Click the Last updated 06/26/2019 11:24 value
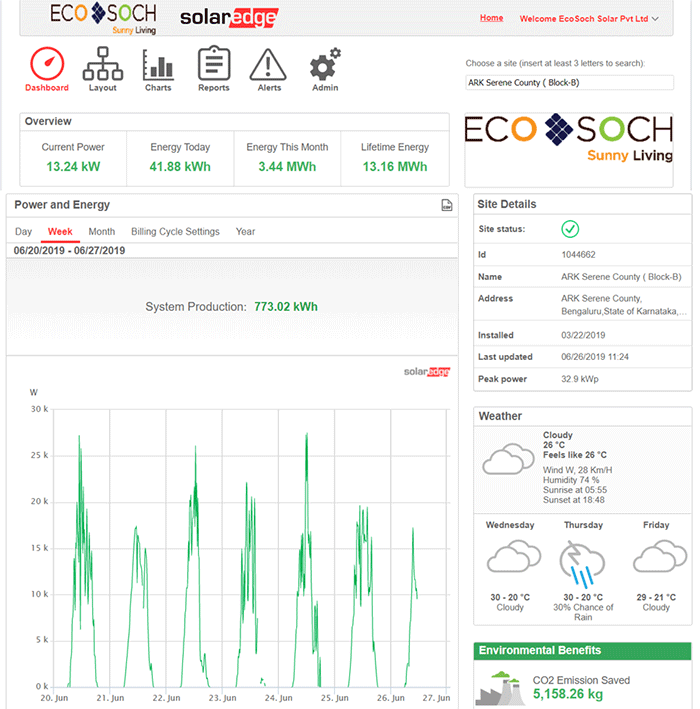Screen dimensions: 700x709 pyautogui.click(x=595, y=357)
